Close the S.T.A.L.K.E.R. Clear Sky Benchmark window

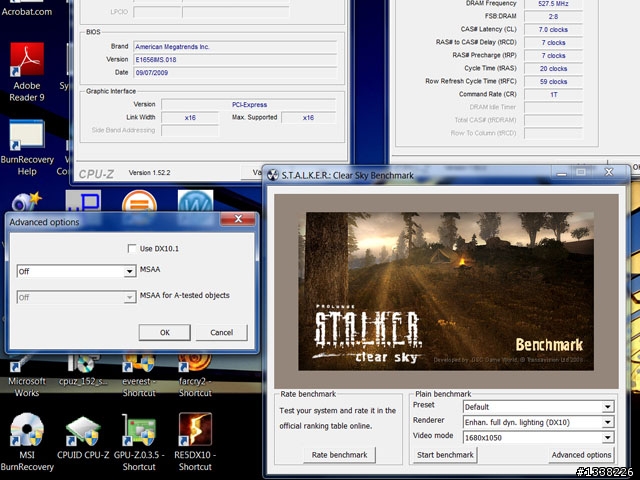pyautogui.click(x=609, y=172)
